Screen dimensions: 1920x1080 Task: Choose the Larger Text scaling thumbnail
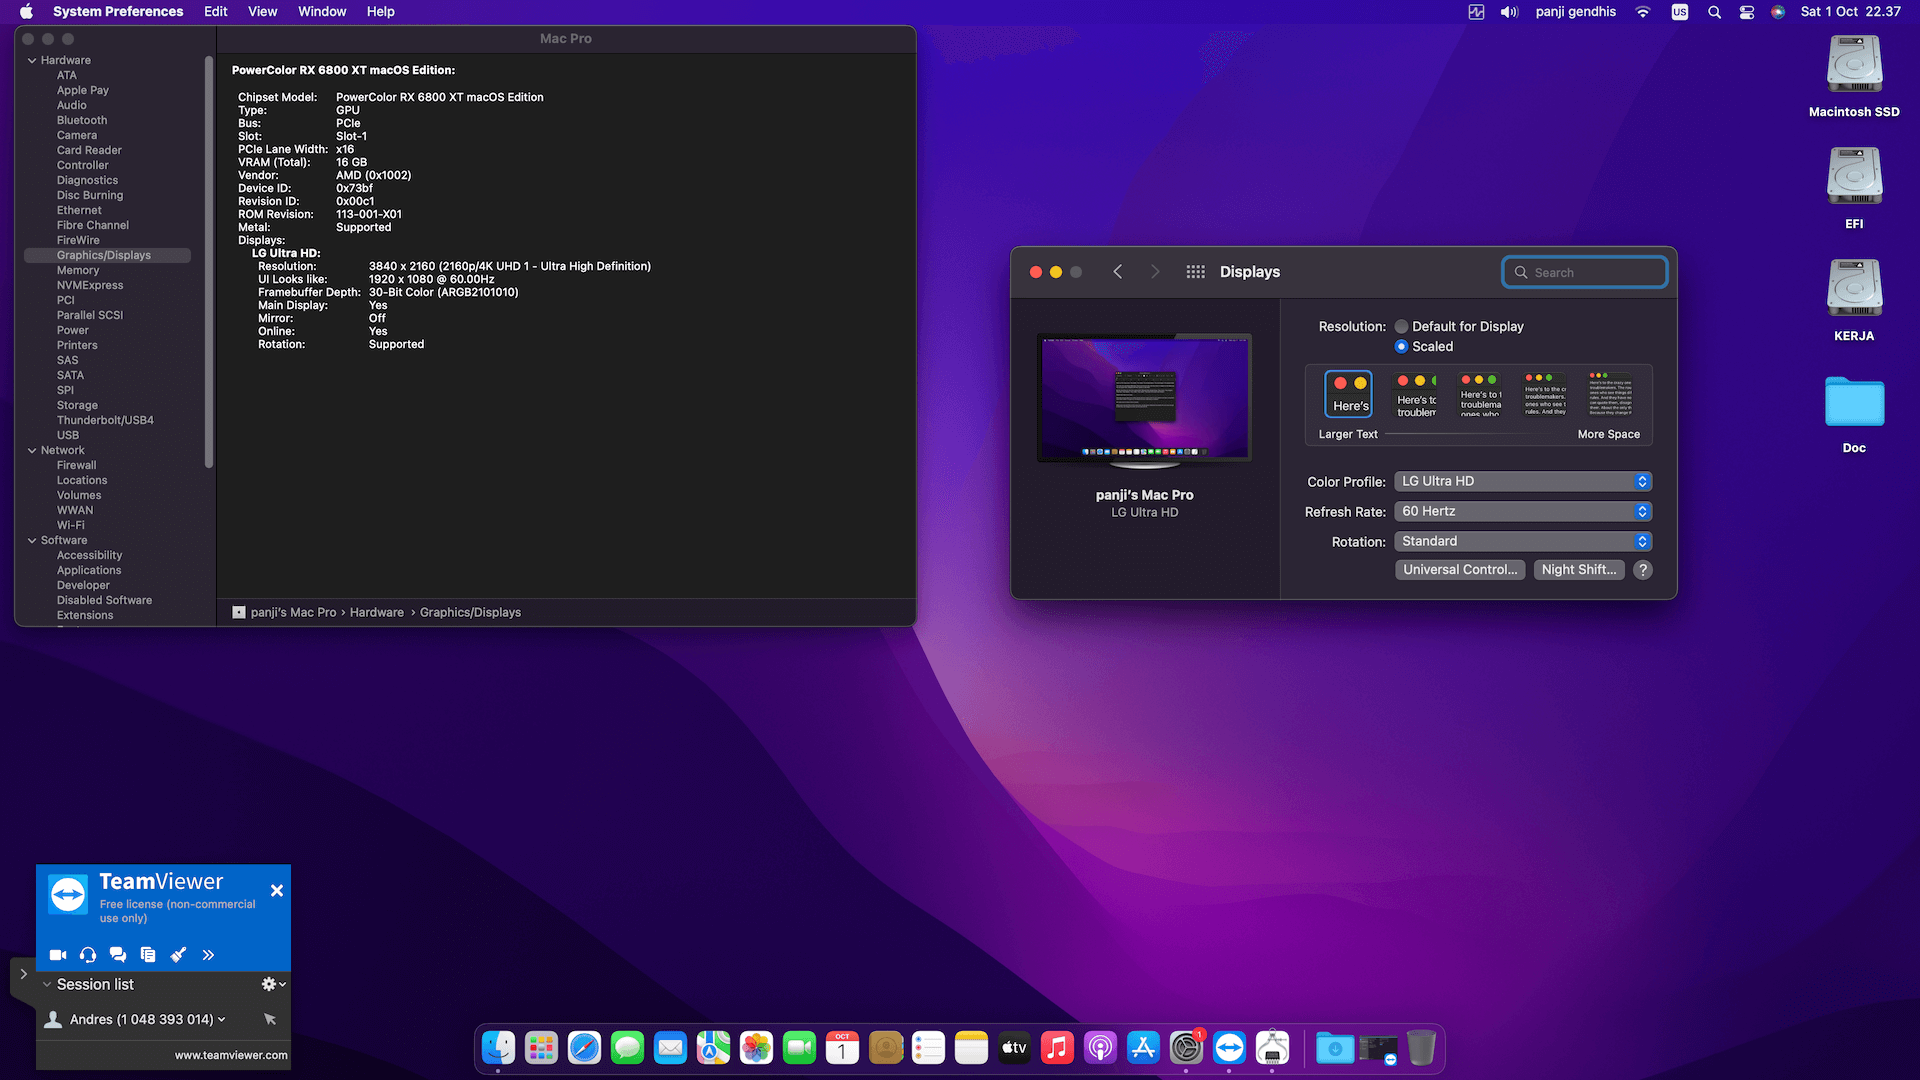click(1348, 394)
